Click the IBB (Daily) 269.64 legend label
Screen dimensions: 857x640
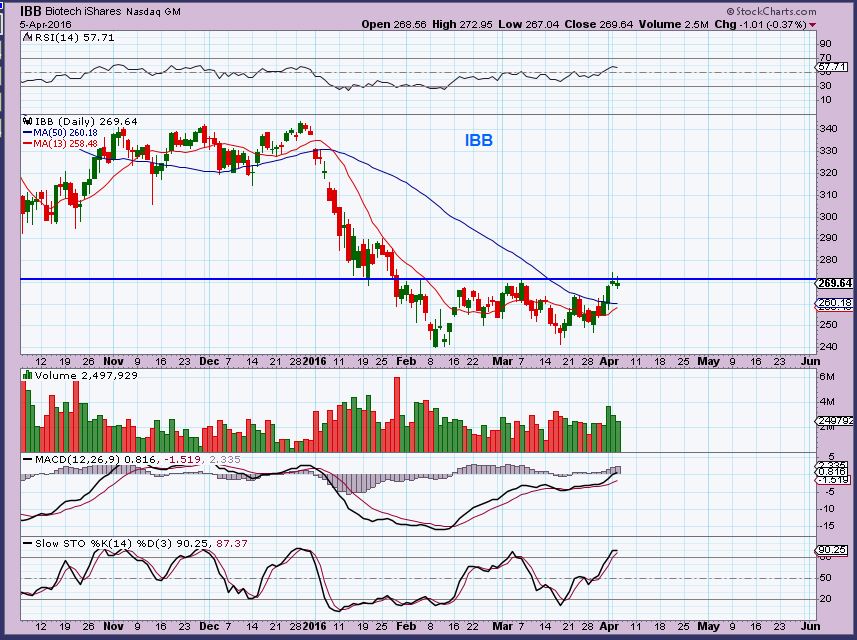(x=86, y=121)
